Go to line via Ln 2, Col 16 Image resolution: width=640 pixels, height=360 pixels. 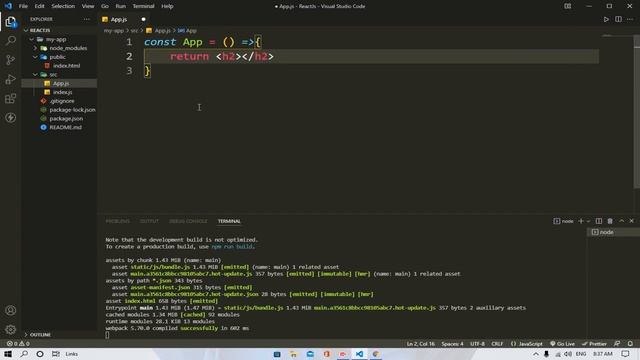click(420, 344)
